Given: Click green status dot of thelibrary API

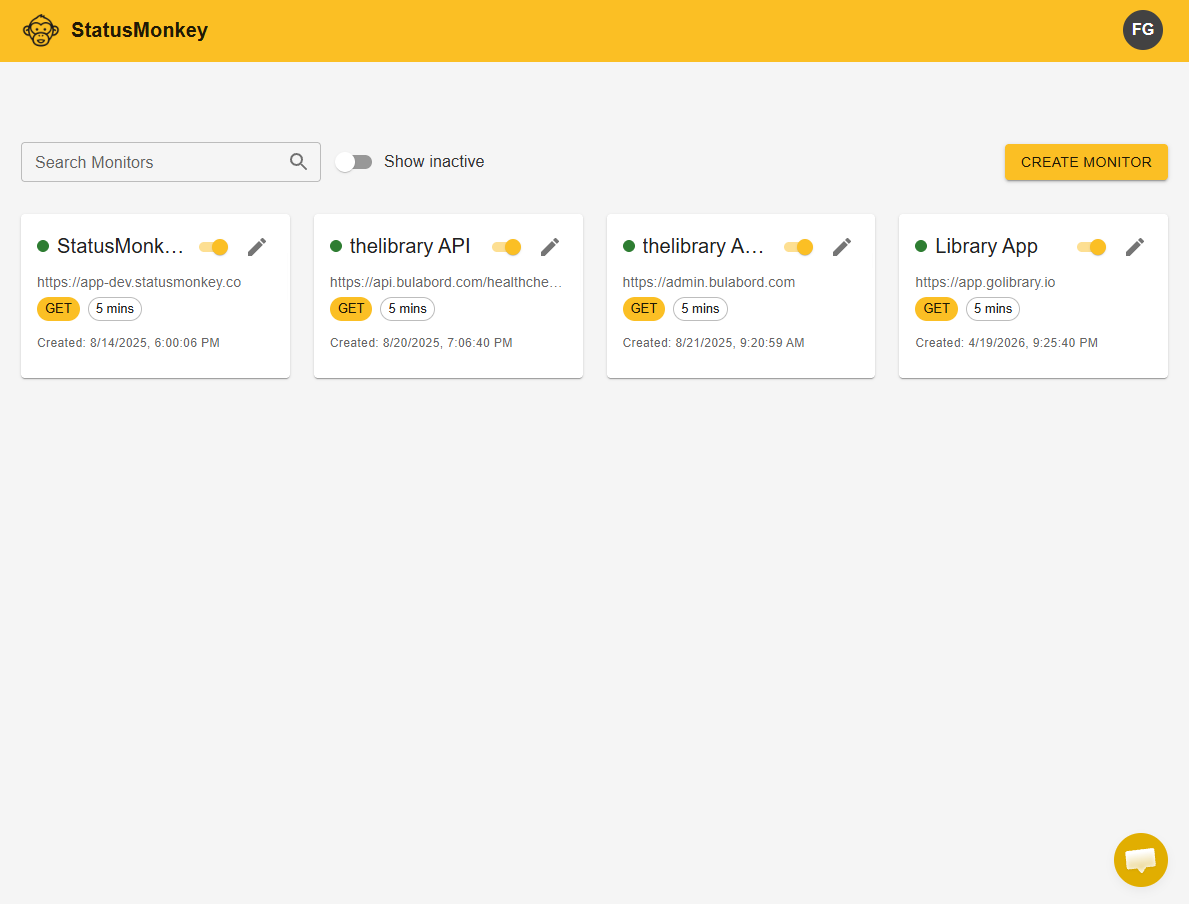Looking at the screenshot, I should pos(336,246).
